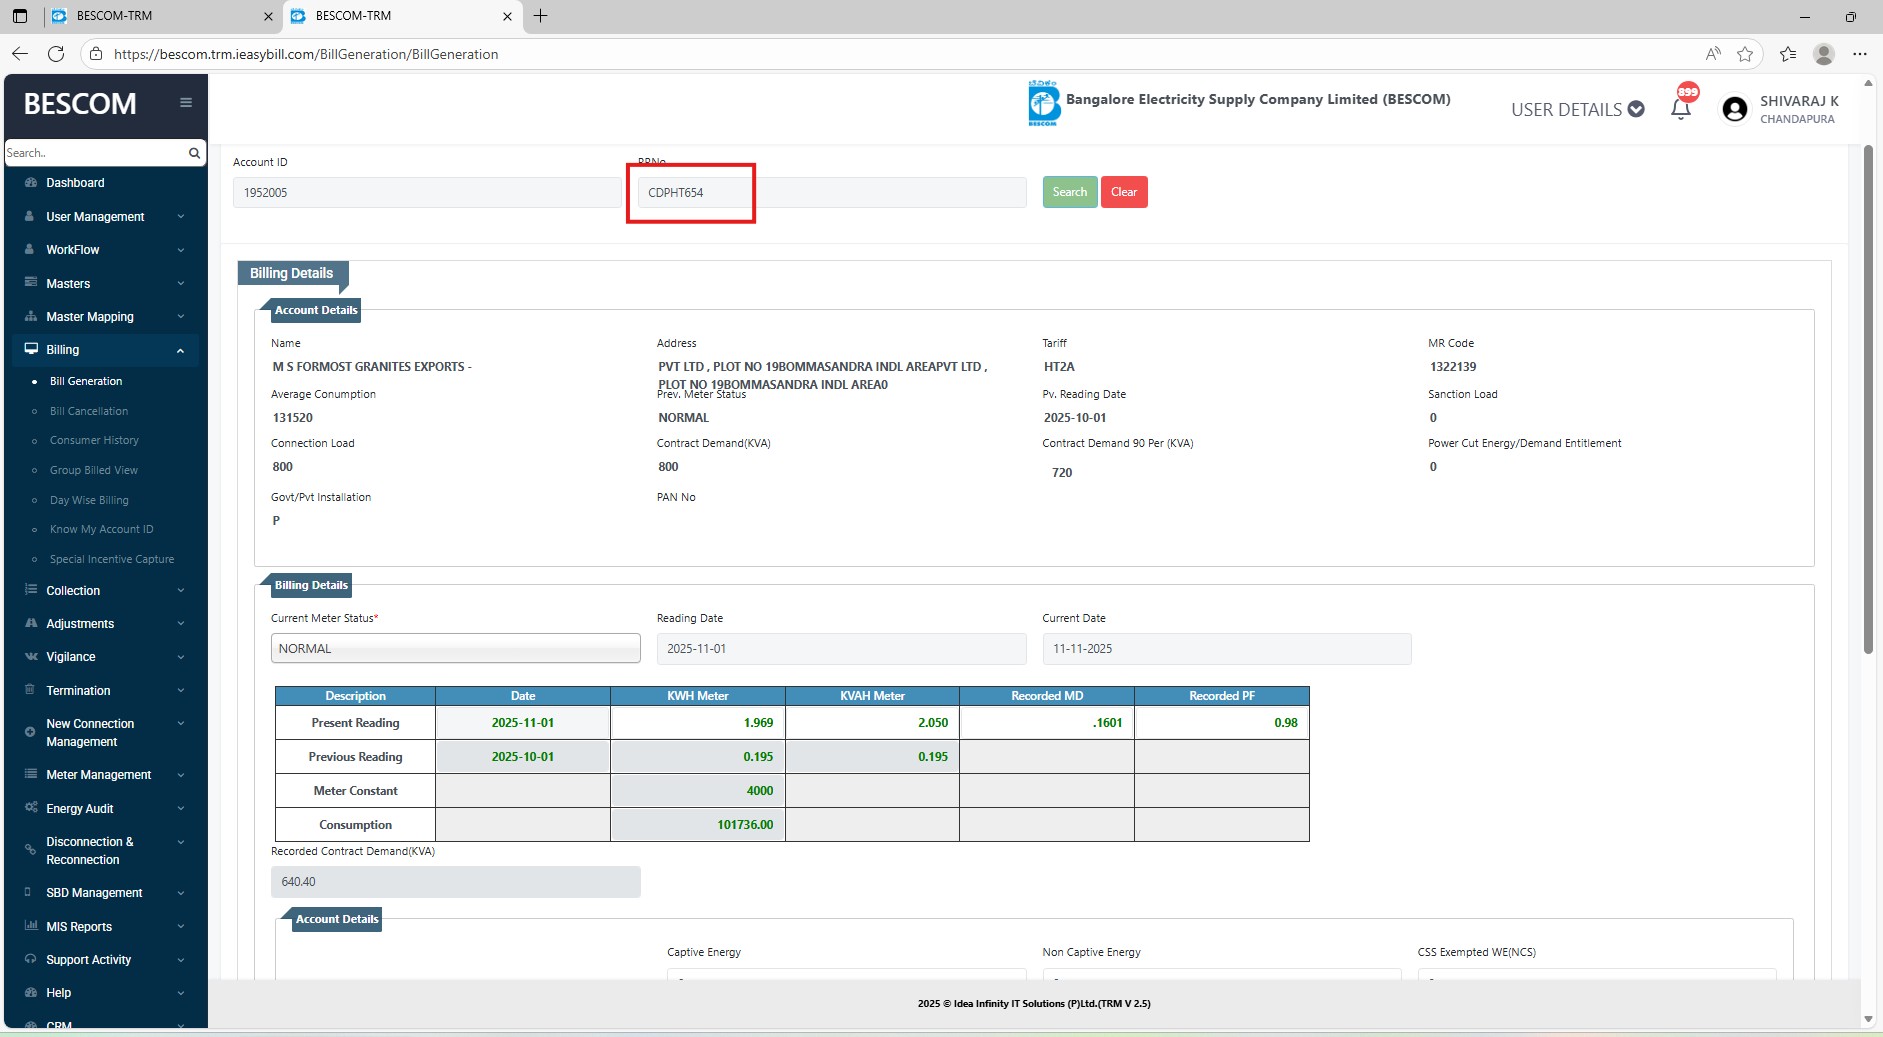The image size is (1883, 1037).
Task: Click the BESCOM company logo
Action: pyautogui.click(x=1043, y=103)
